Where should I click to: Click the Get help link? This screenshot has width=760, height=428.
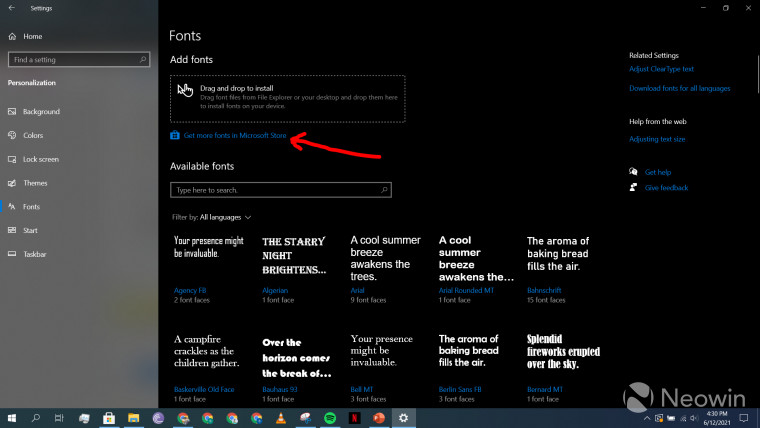pyautogui.click(x=658, y=172)
